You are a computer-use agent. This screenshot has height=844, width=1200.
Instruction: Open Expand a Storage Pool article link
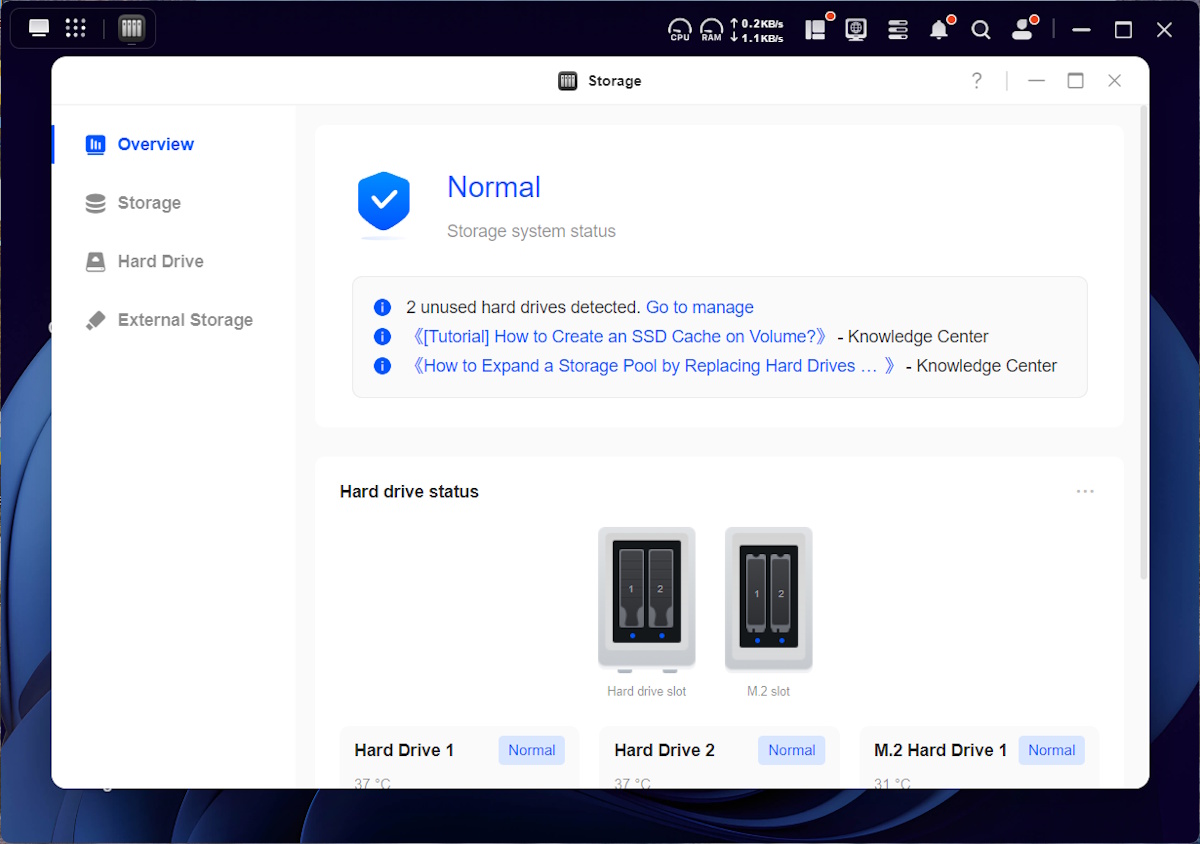[x=653, y=365]
